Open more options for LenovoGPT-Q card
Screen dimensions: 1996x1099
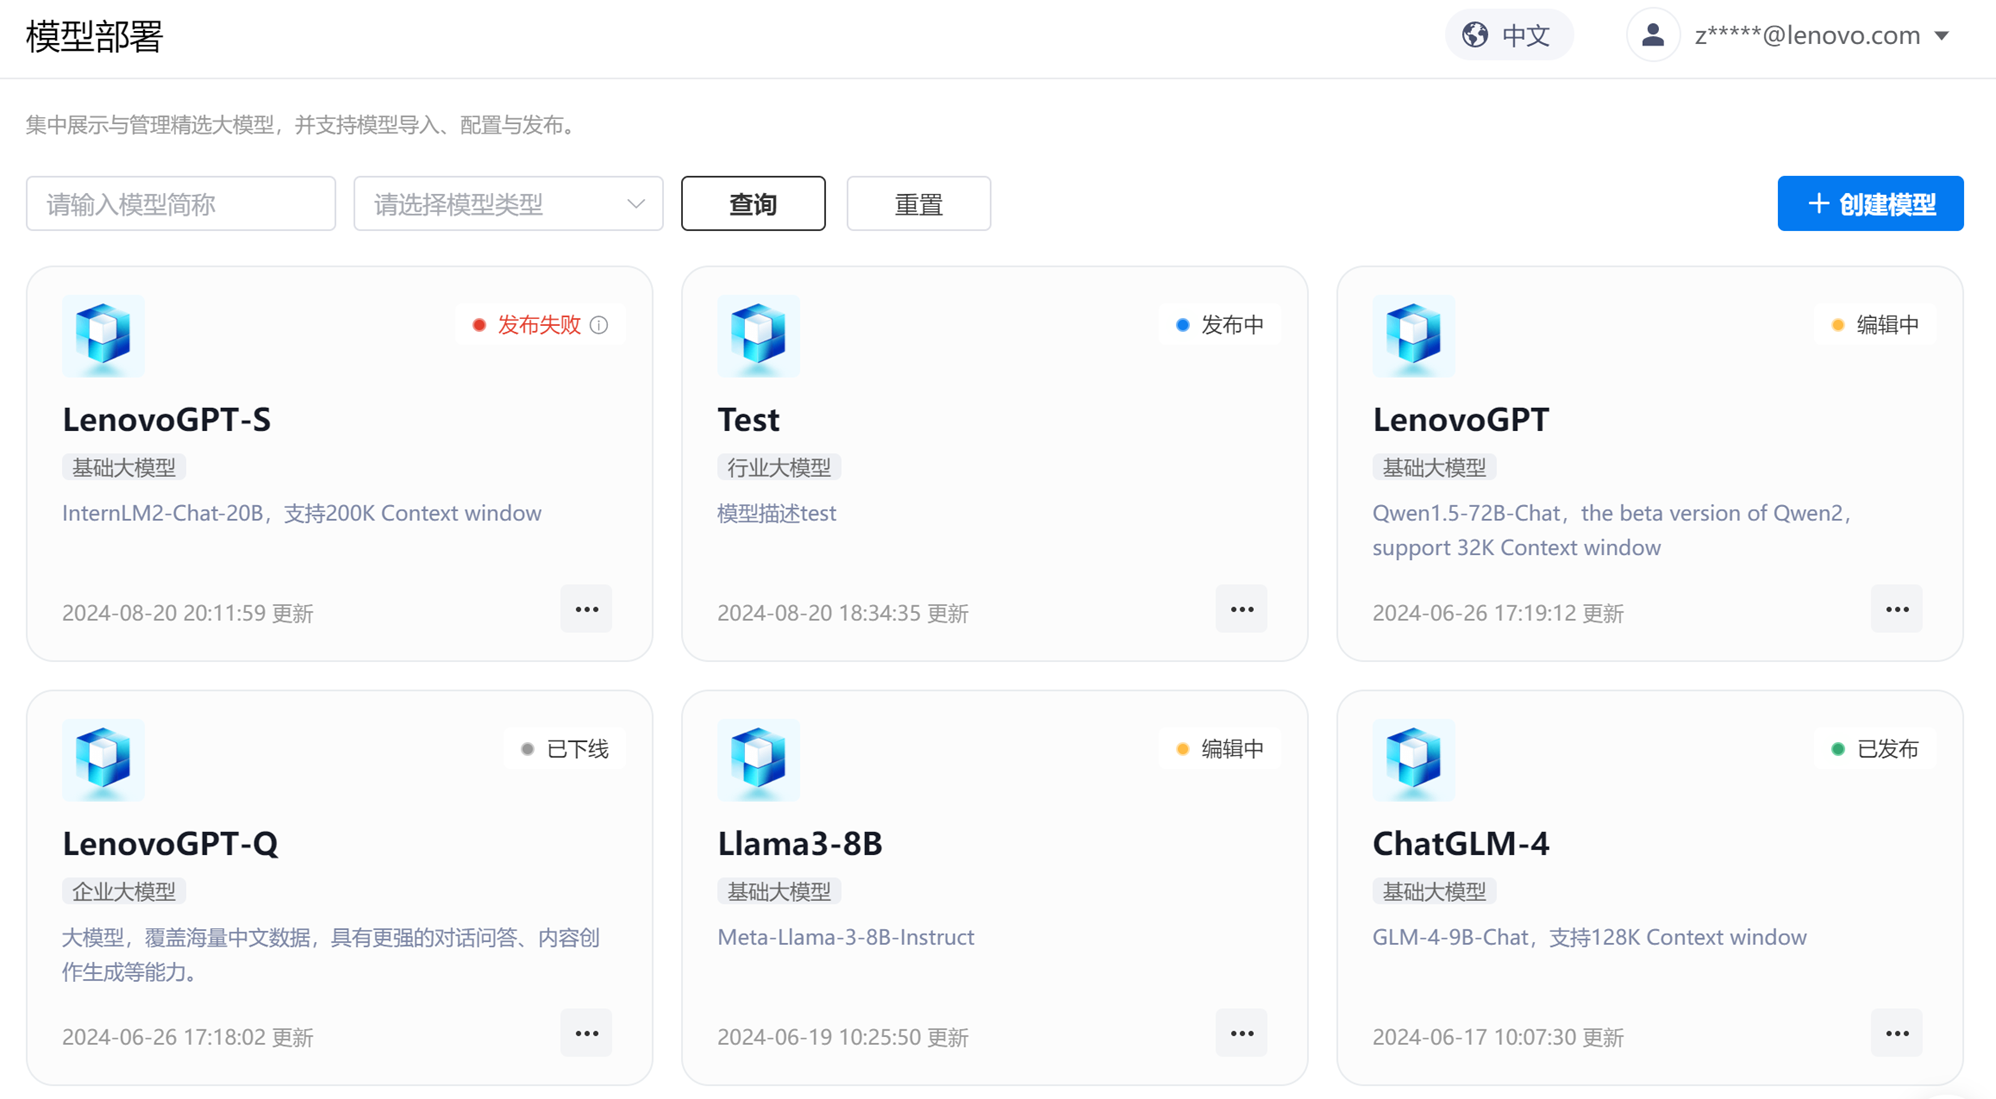(x=586, y=1033)
